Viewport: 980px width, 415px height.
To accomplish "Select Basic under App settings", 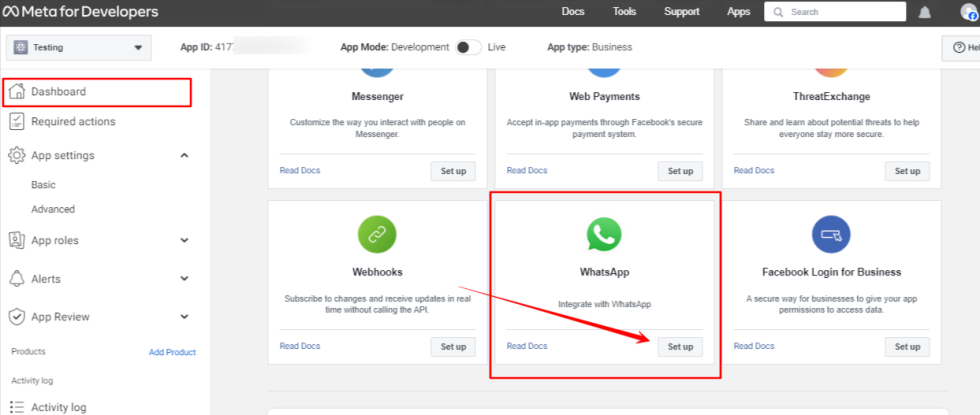I will pos(44,185).
